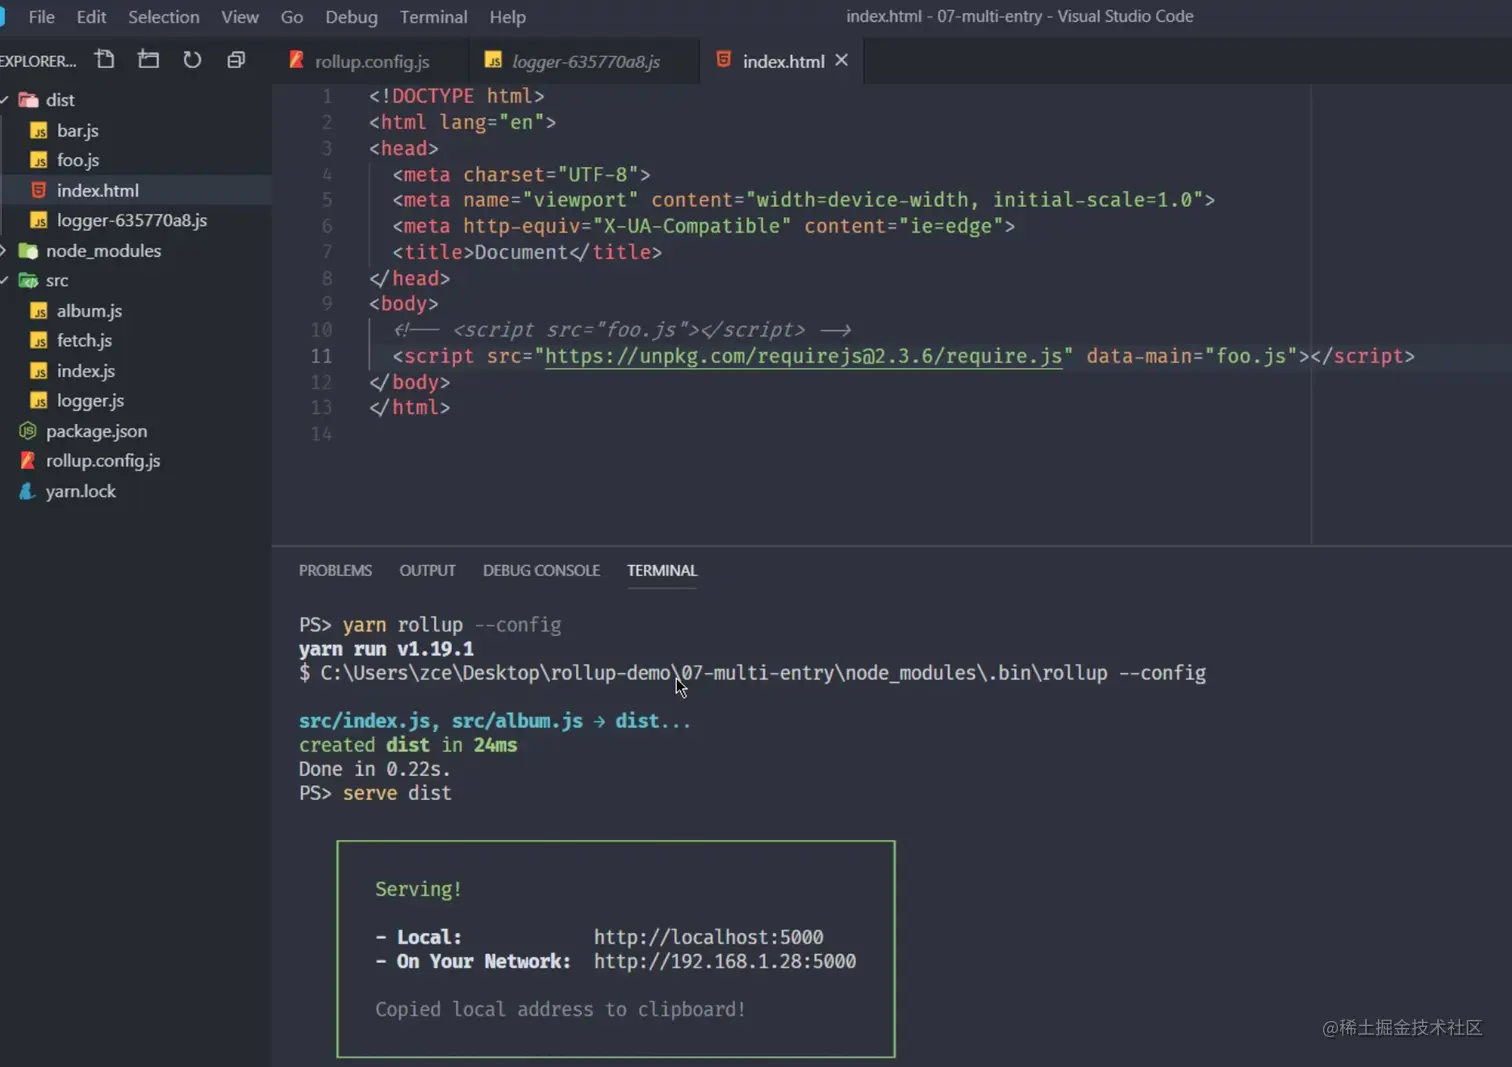Select the index.html editor tab
Image resolution: width=1512 pixels, height=1067 pixels.
click(783, 61)
